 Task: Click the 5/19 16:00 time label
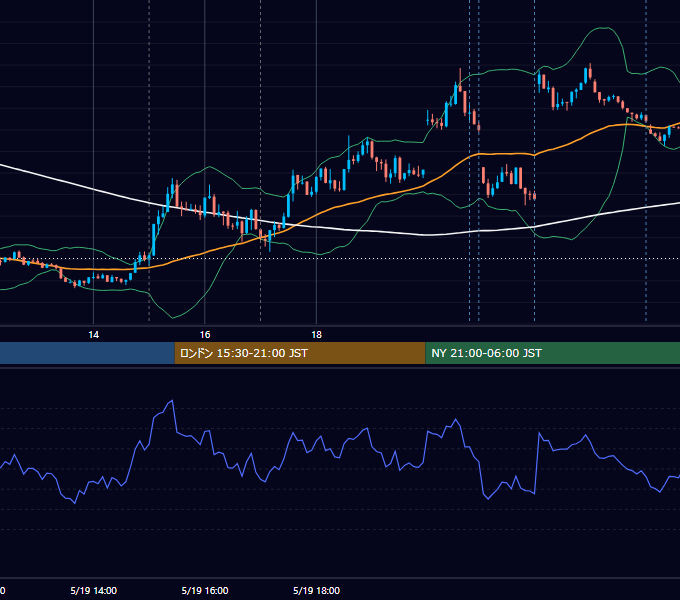point(205,590)
